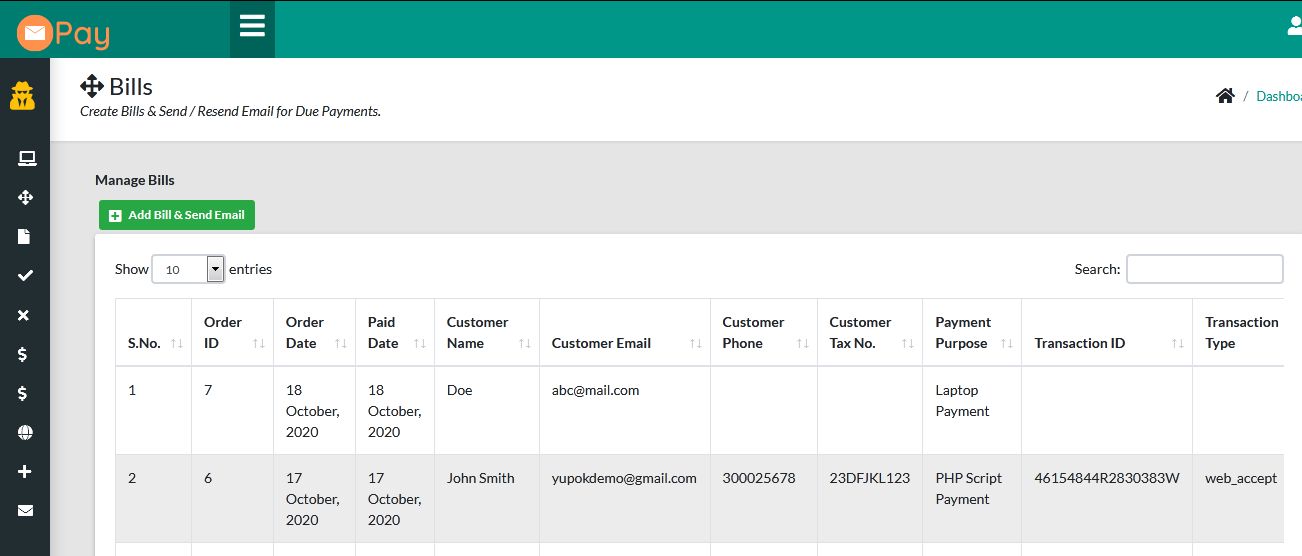Go to home via breadcrumb house icon
The width and height of the screenshot is (1302, 556).
[1225, 96]
